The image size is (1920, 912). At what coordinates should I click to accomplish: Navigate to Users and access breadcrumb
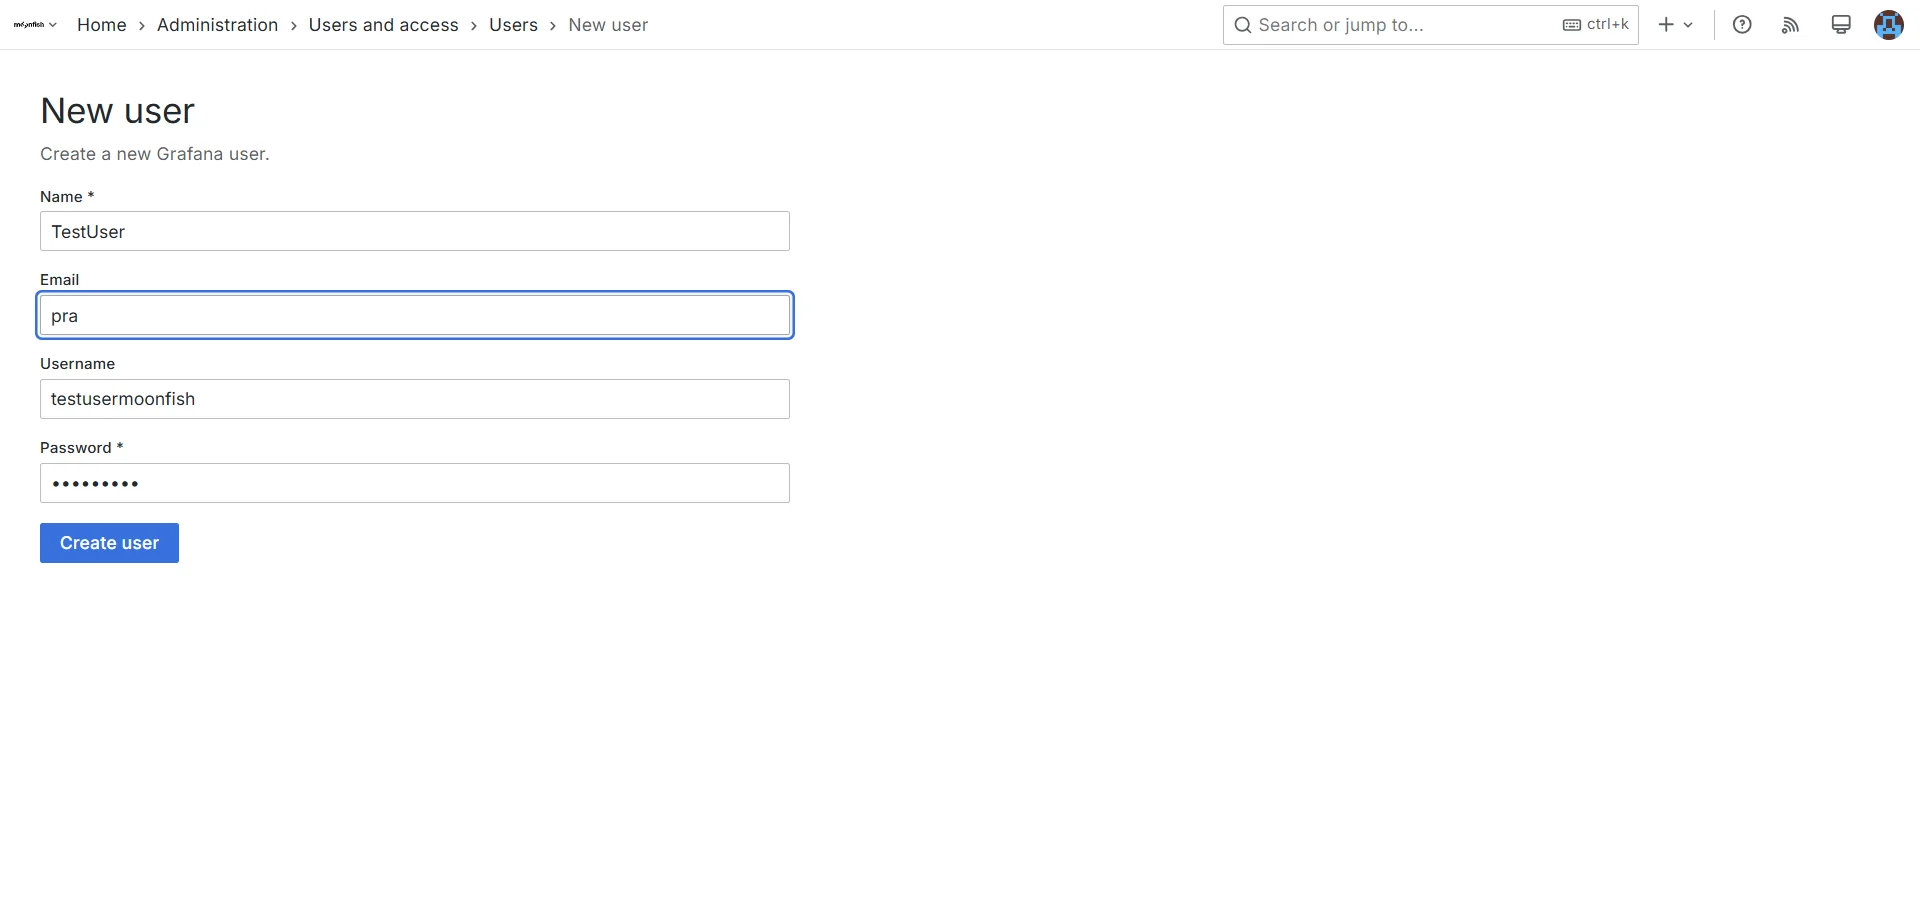coord(383,24)
